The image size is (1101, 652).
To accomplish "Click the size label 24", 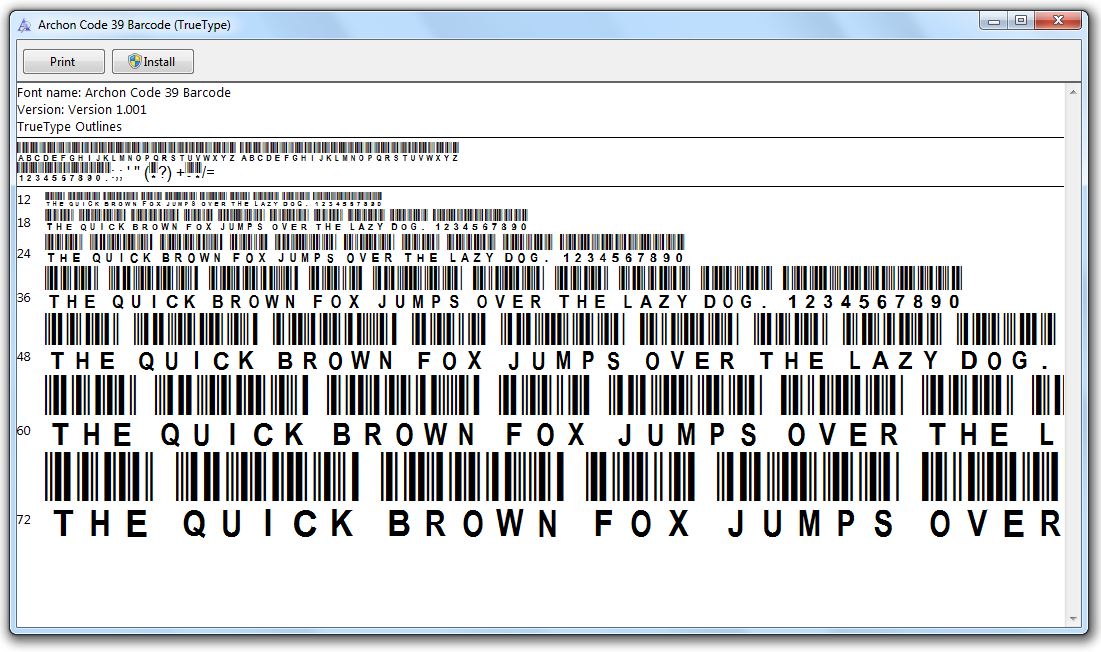I will pos(24,253).
